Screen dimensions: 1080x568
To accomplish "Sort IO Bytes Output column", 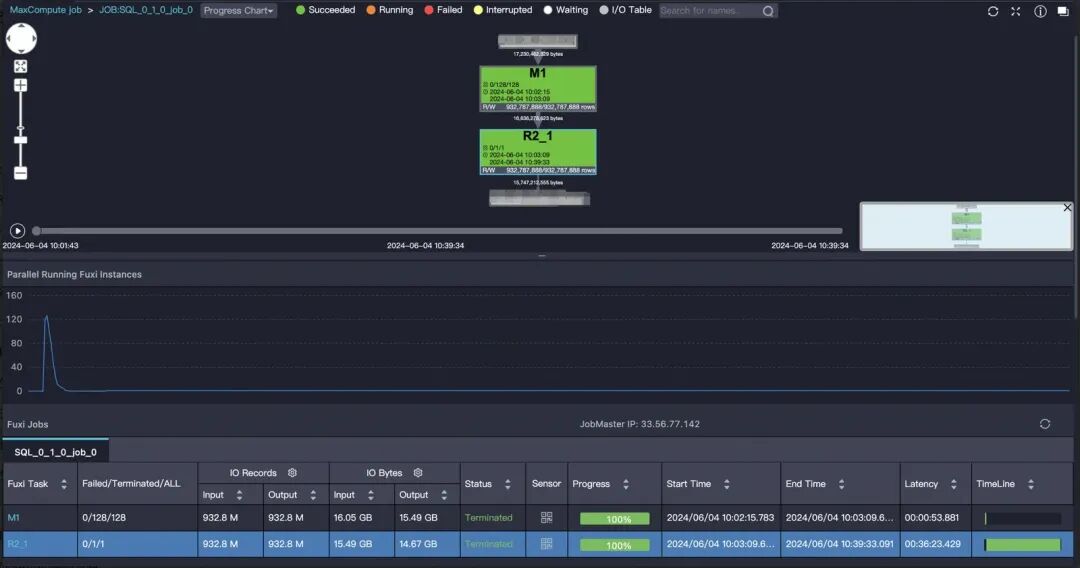I will click(444, 495).
